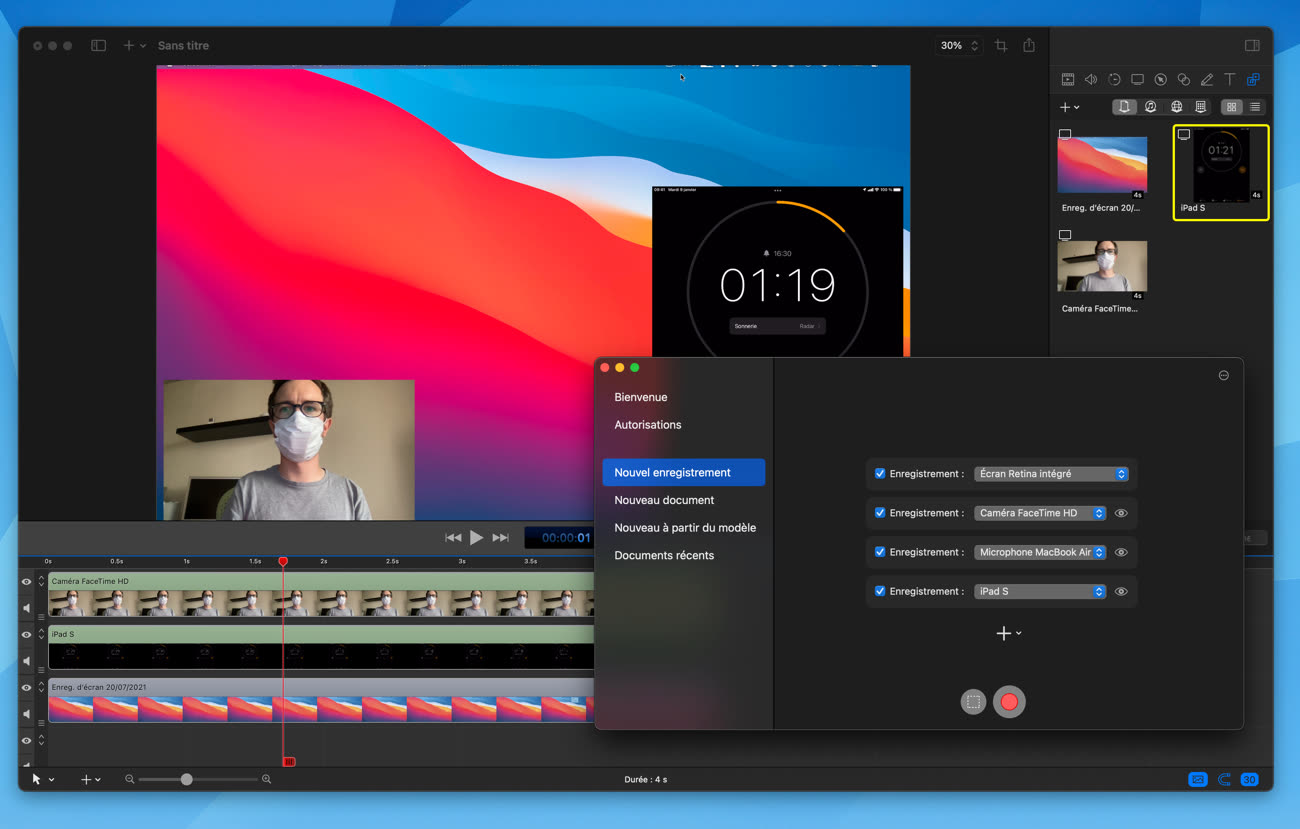This screenshot has width=1300, height=829.
Task: Uncheck Enregistrement for Écran Retina intégré
Action: (880, 474)
